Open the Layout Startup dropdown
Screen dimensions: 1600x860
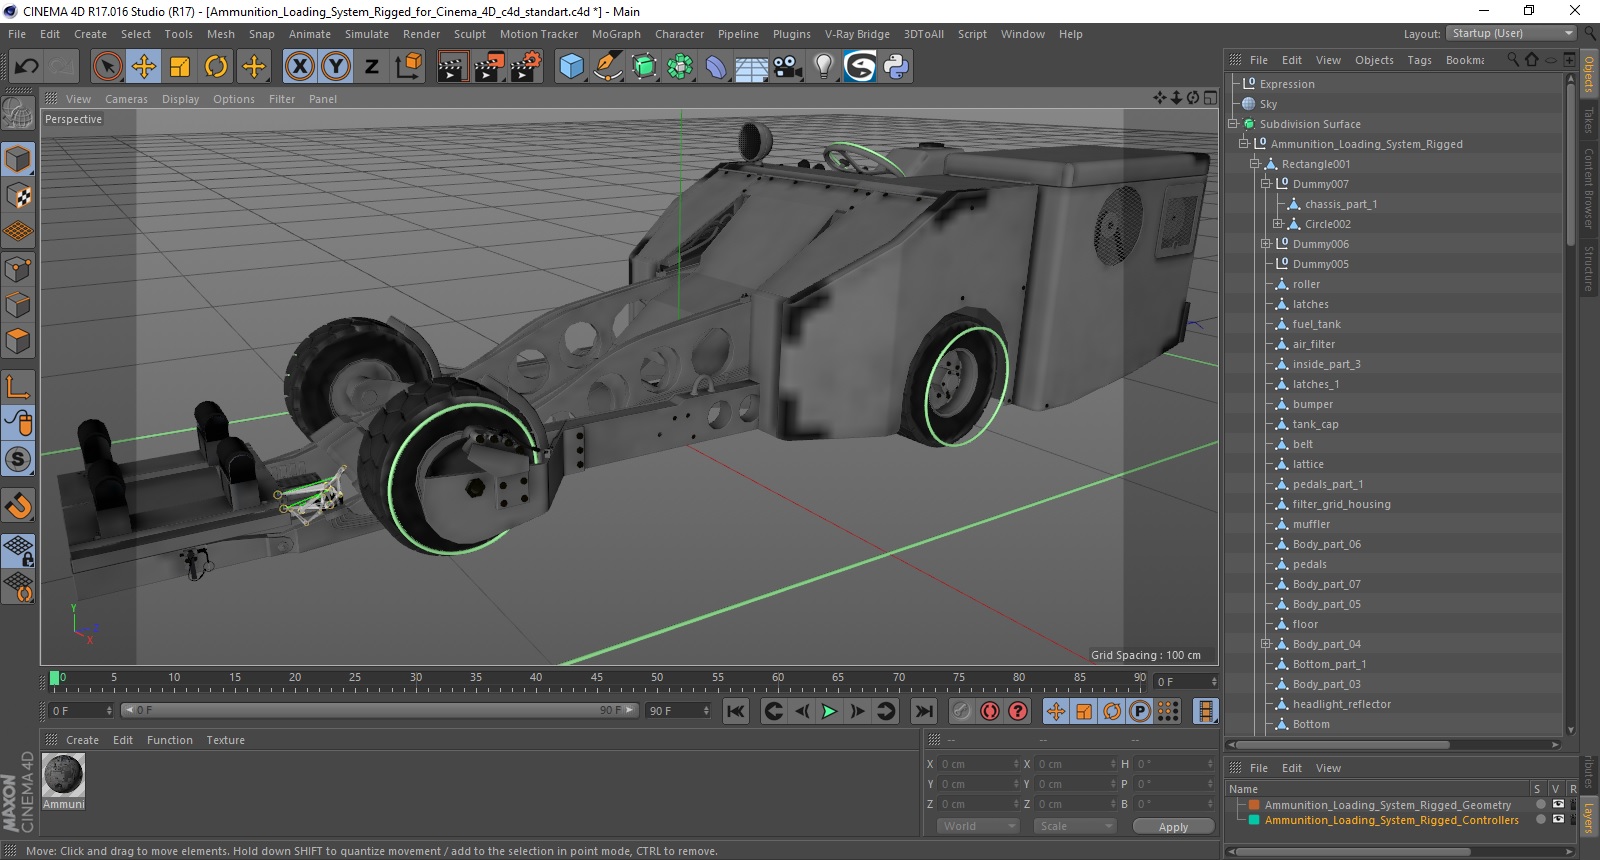coord(1510,34)
